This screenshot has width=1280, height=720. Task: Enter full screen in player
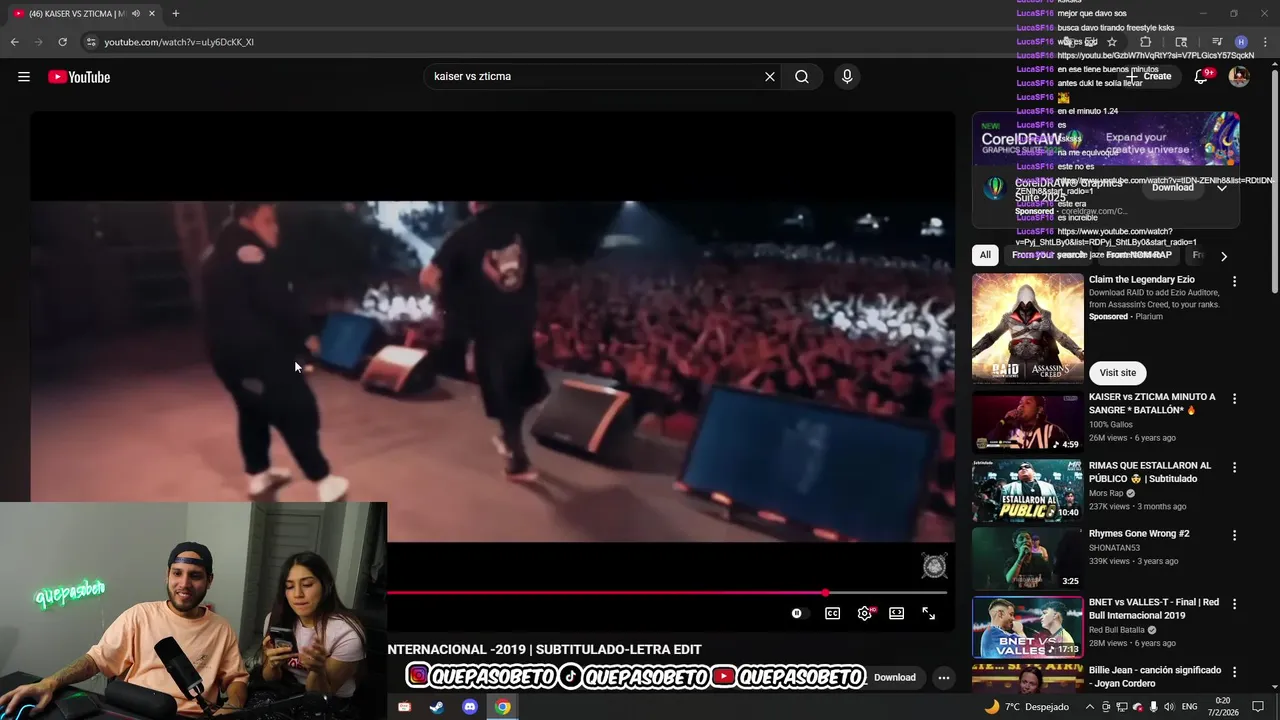(x=929, y=613)
